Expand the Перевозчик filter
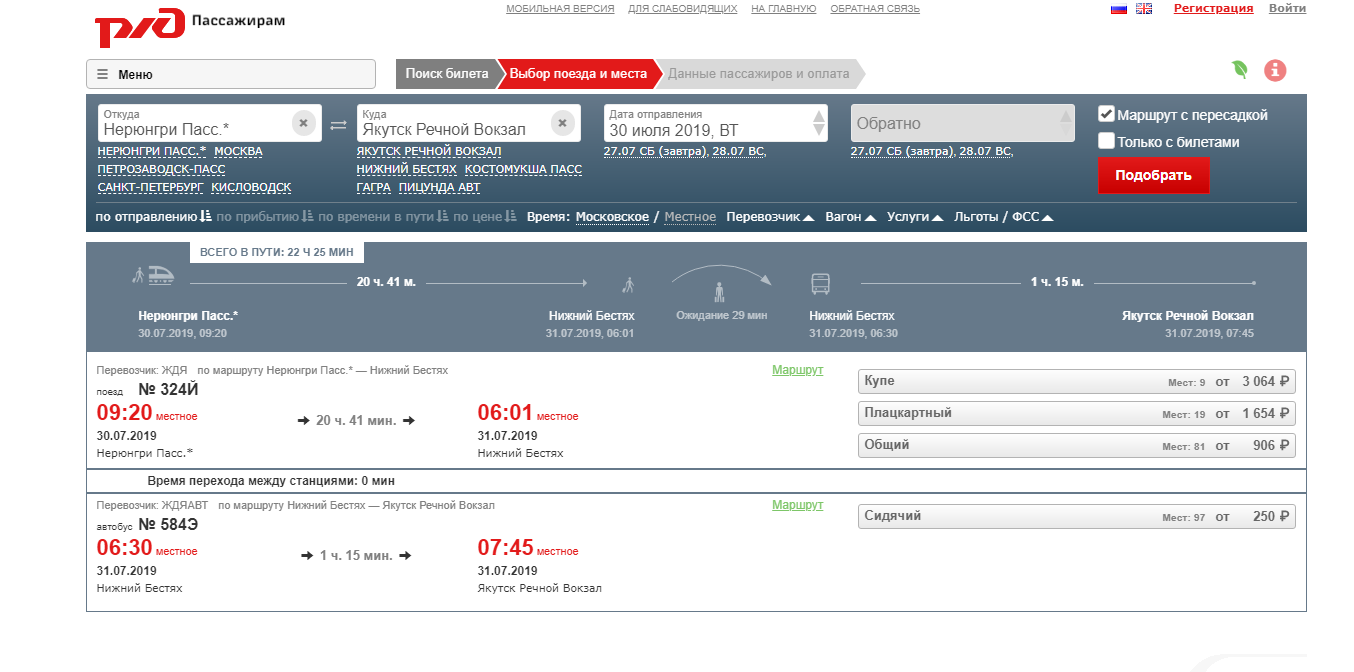Image resolution: width=1354 pixels, height=672 pixels. click(x=769, y=217)
